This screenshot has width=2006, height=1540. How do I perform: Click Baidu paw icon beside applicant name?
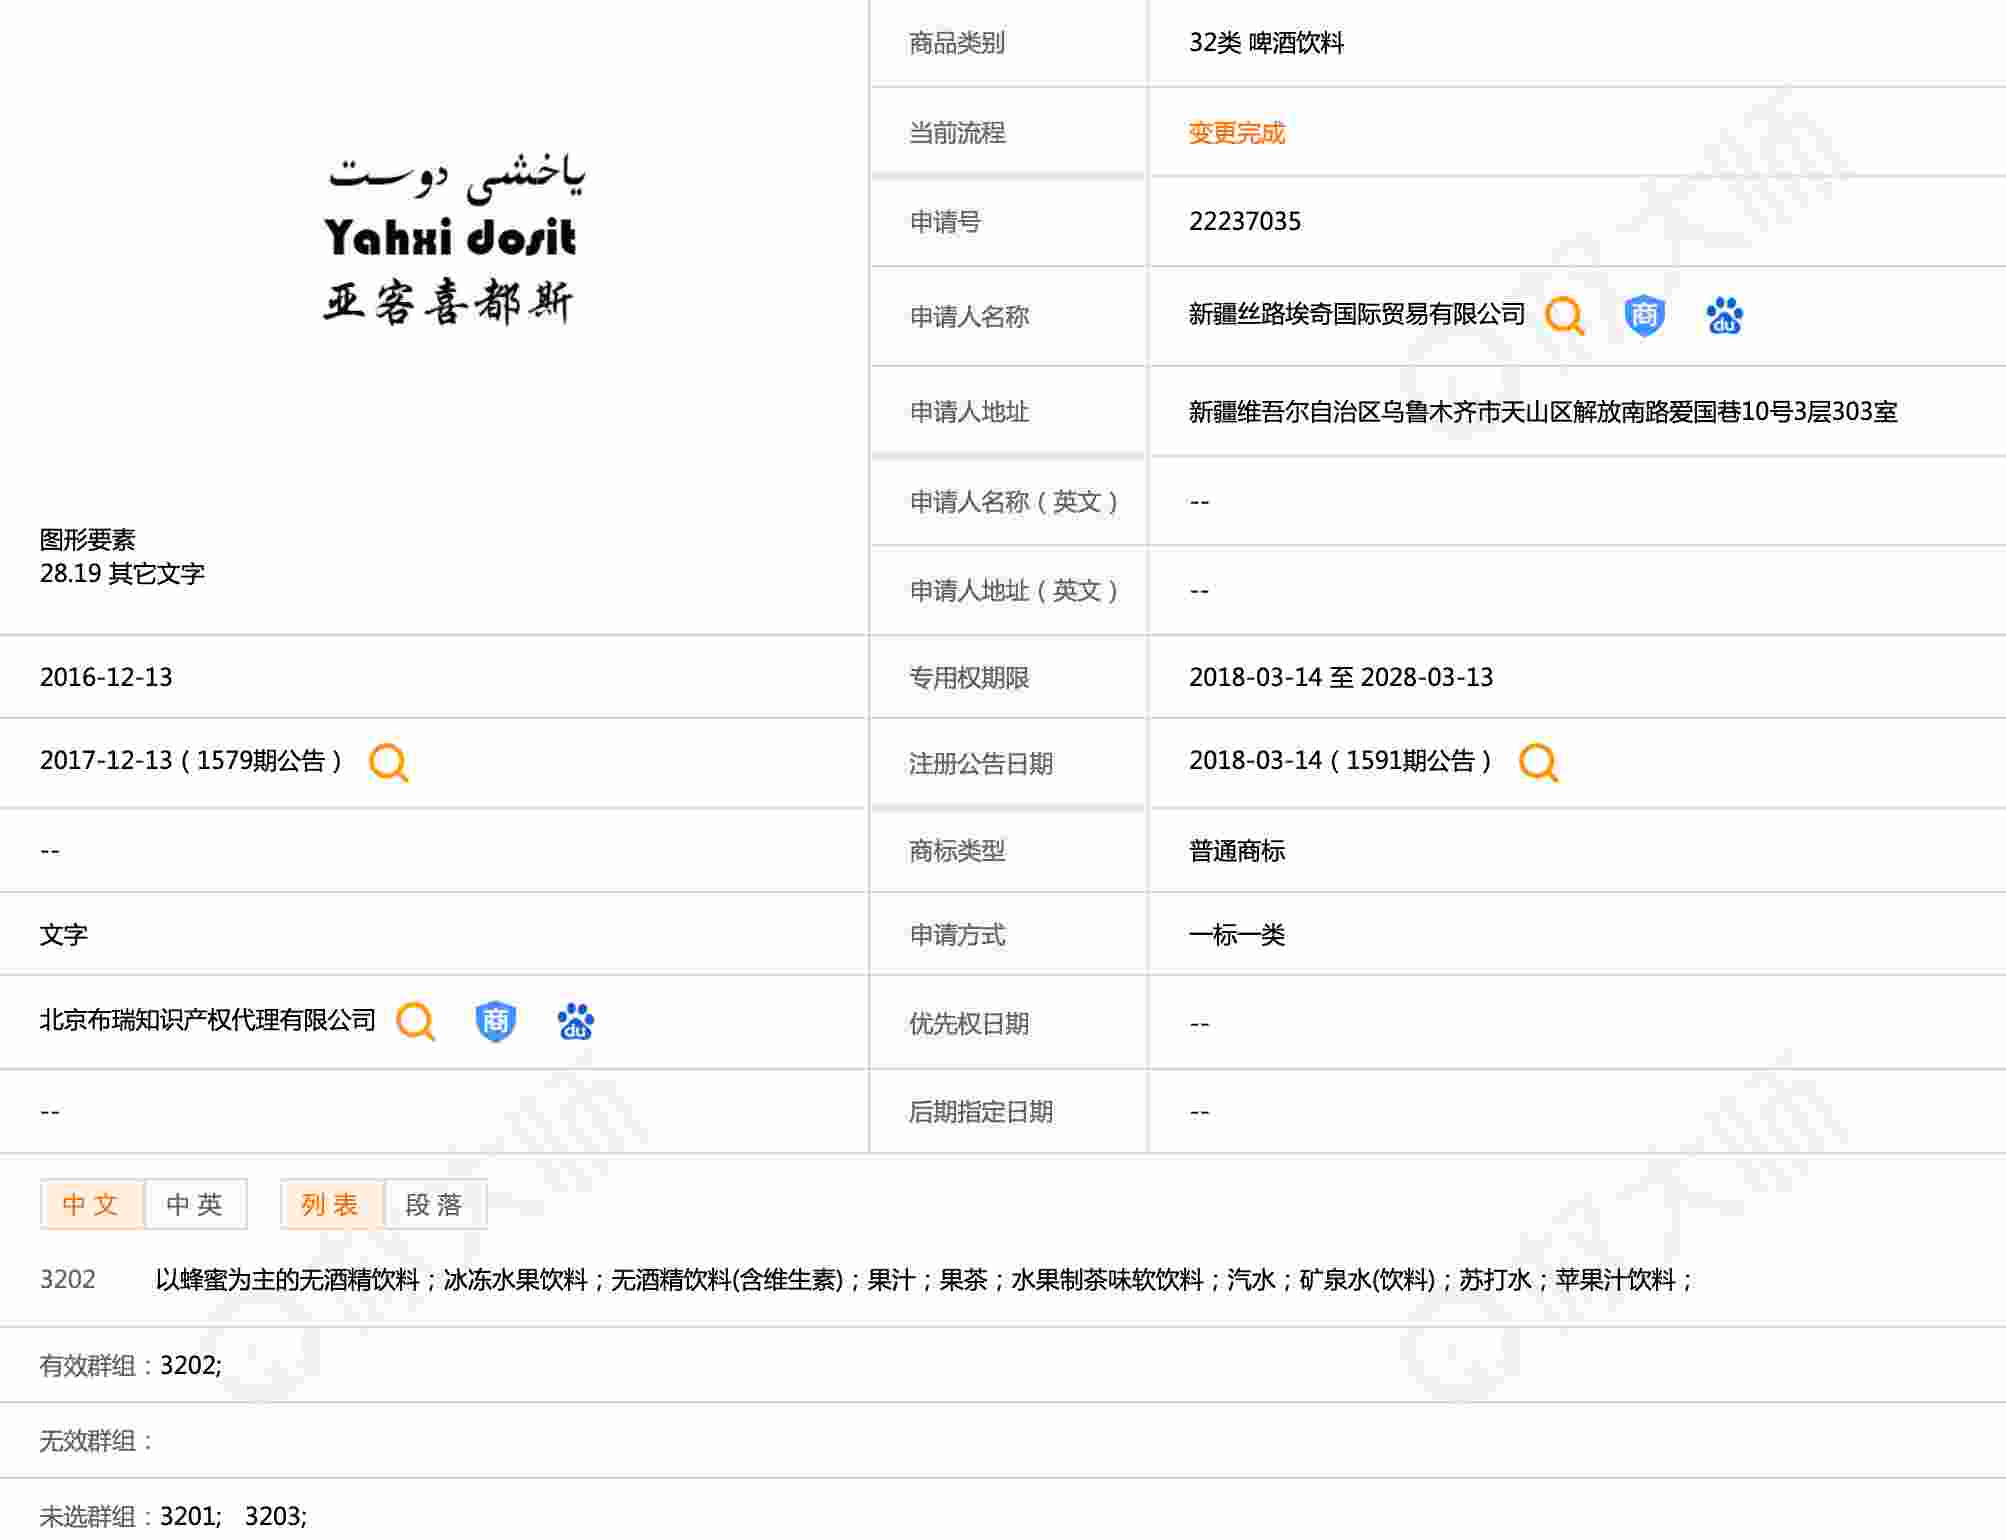coord(1724,316)
